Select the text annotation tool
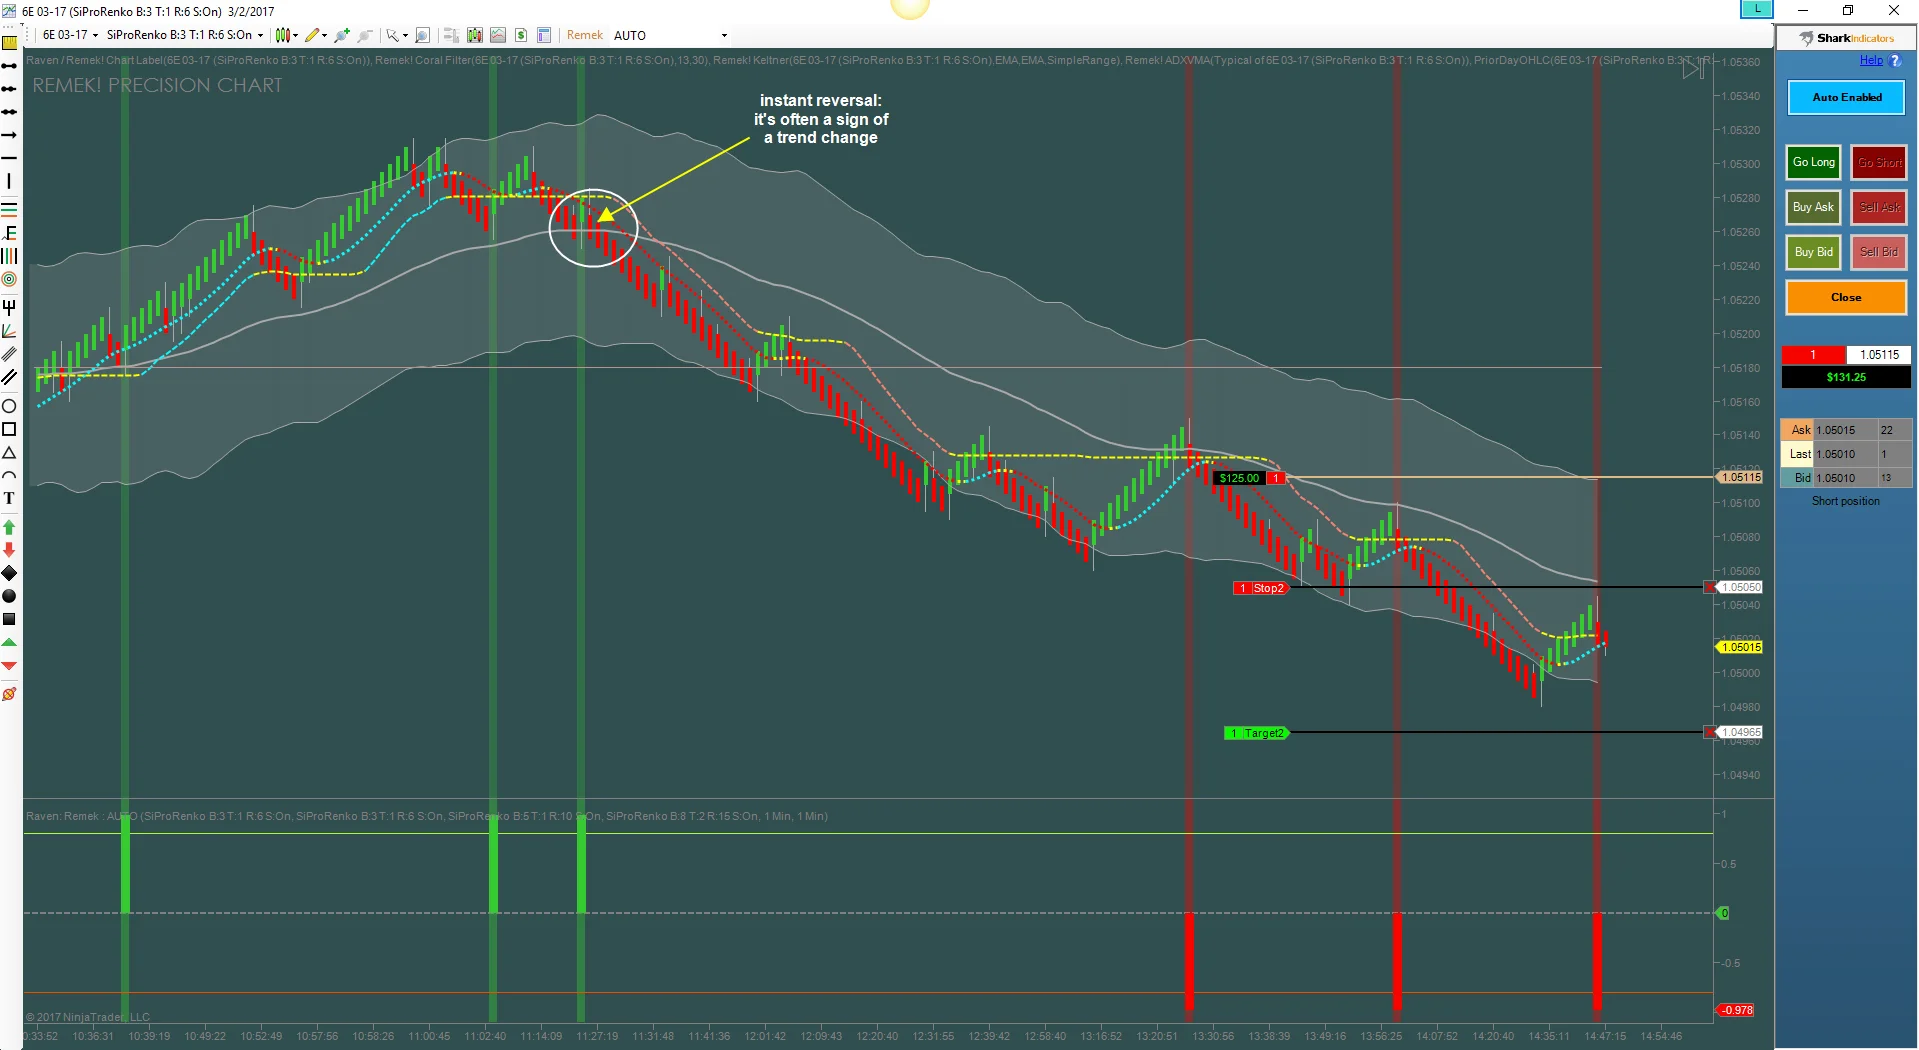1919x1050 pixels. click(9, 498)
